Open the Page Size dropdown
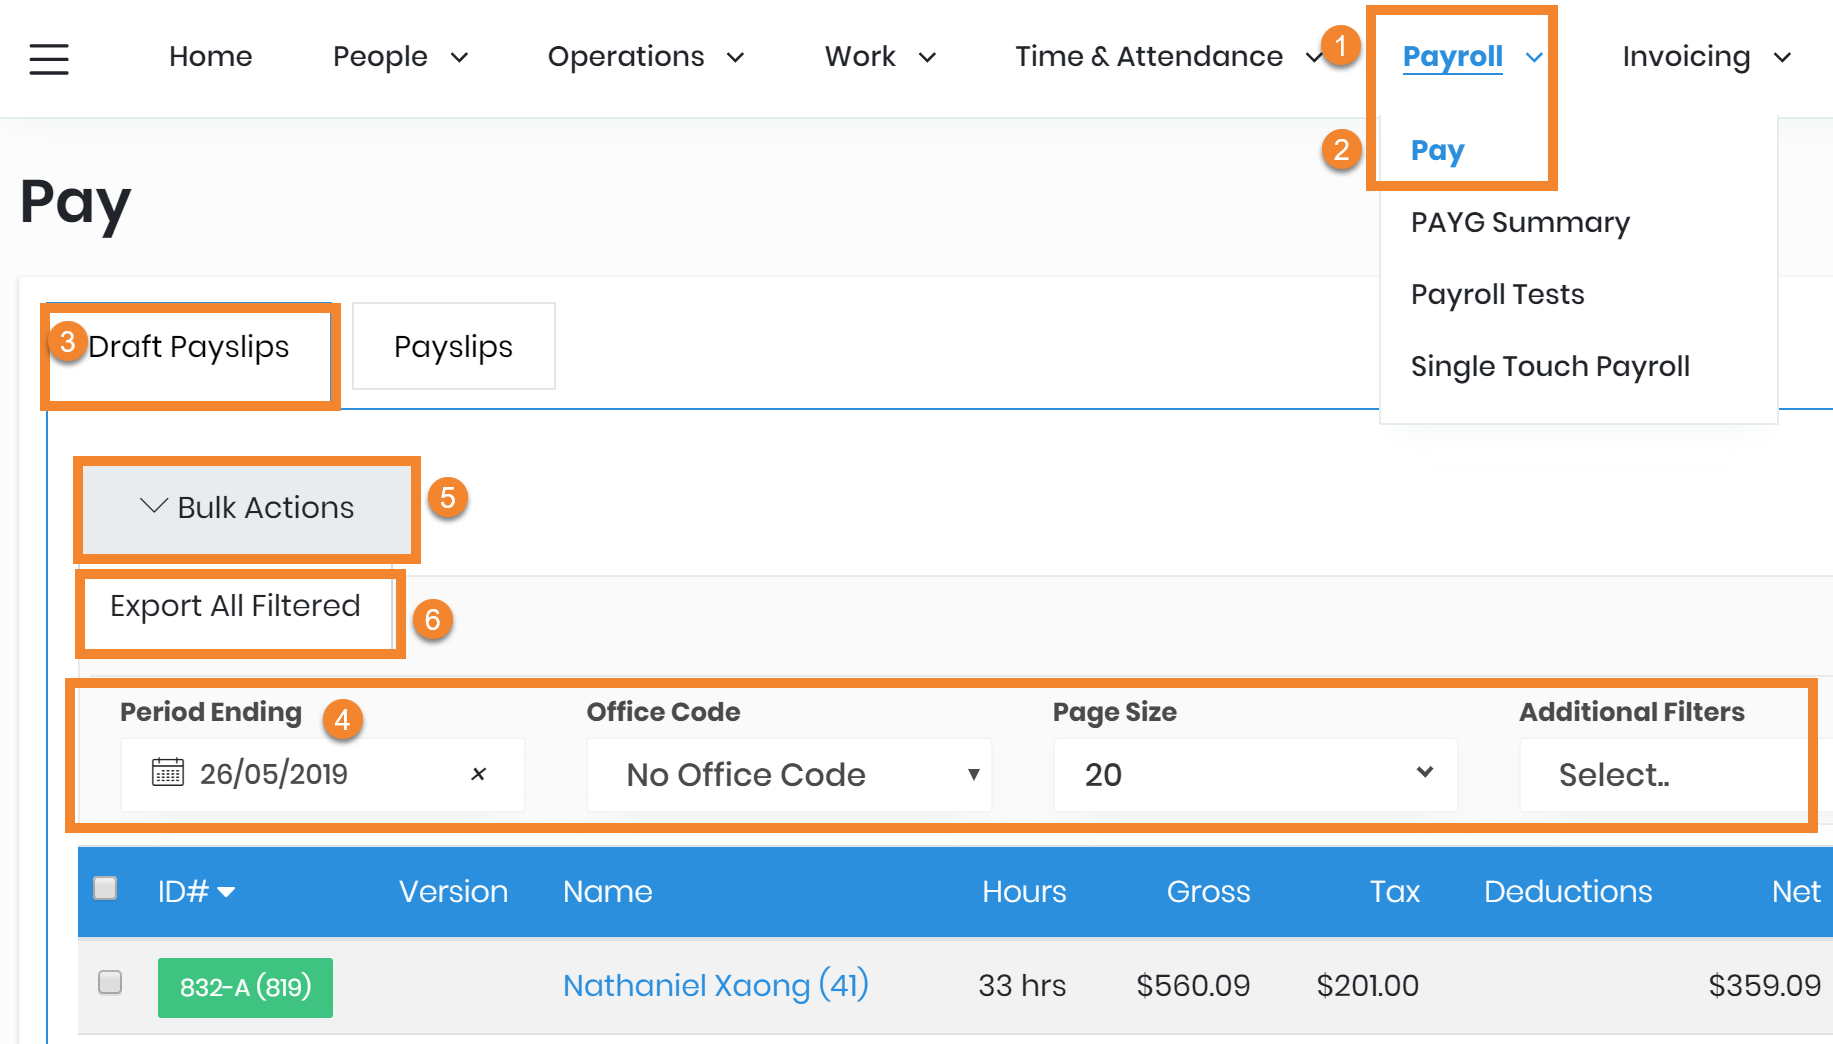1833x1044 pixels. coord(1254,775)
